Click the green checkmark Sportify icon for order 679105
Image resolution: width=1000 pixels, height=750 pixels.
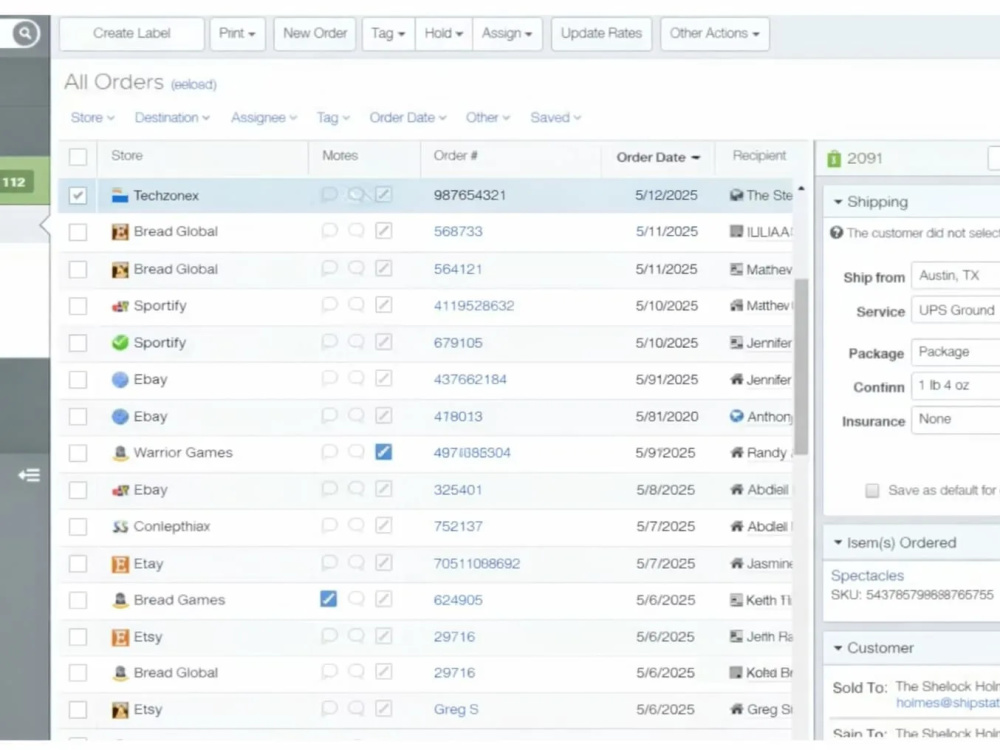120,342
